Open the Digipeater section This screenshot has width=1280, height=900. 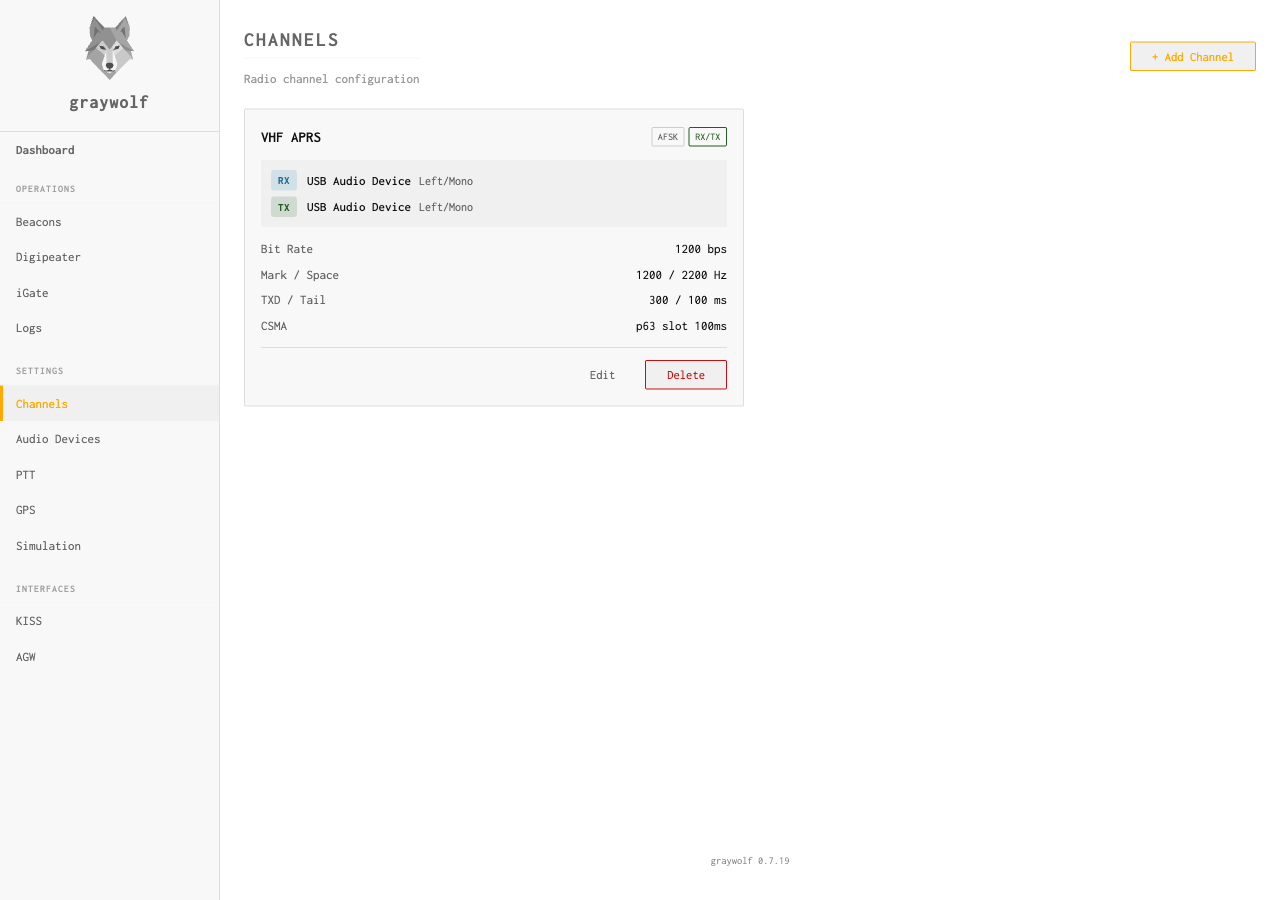click(x=48, y=257)
